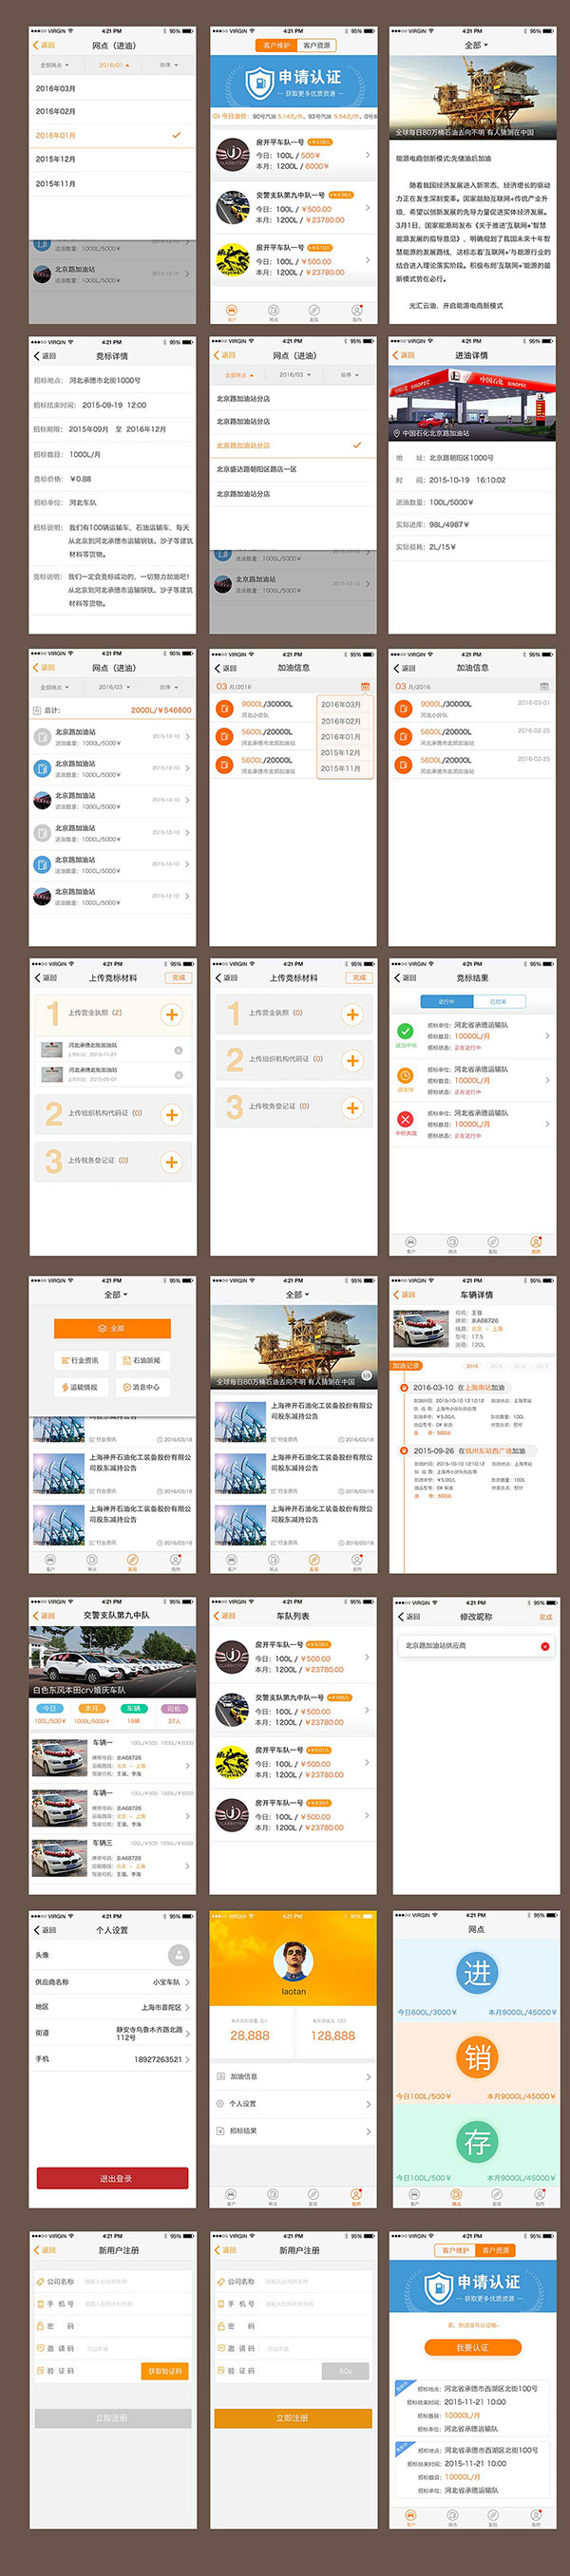The image size is (570, 2576).
Task: Tap 发现 tab icon on laotan profile screen
Action: pos(313,2194)
